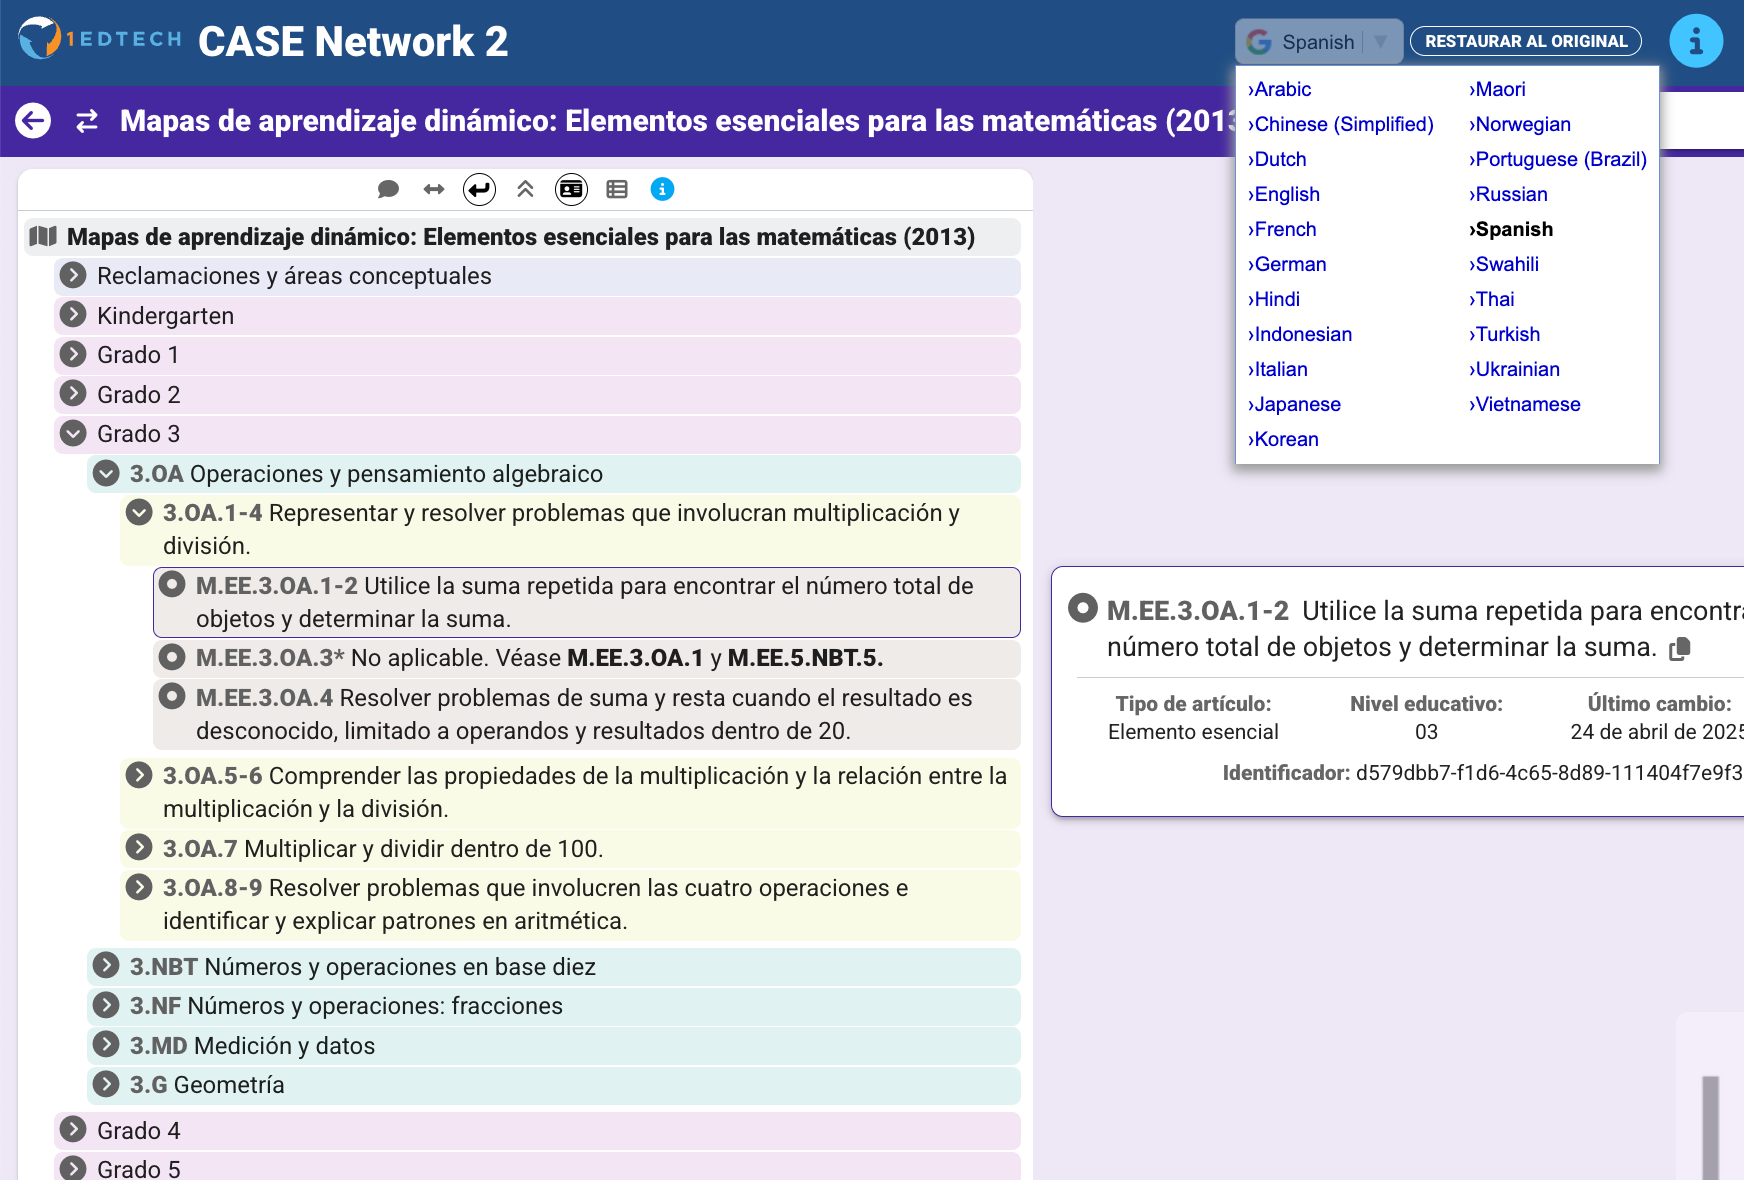Image resolution: width=1744 pixels, height=1180 pixels.
Task: Click the 1EdTech logo
Action: 100,40
